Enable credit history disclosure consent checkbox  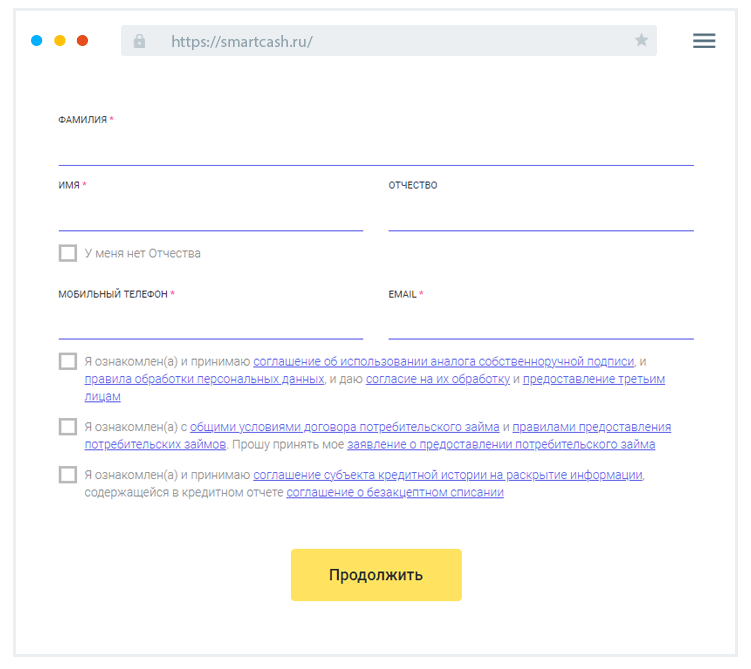point(68,475)
